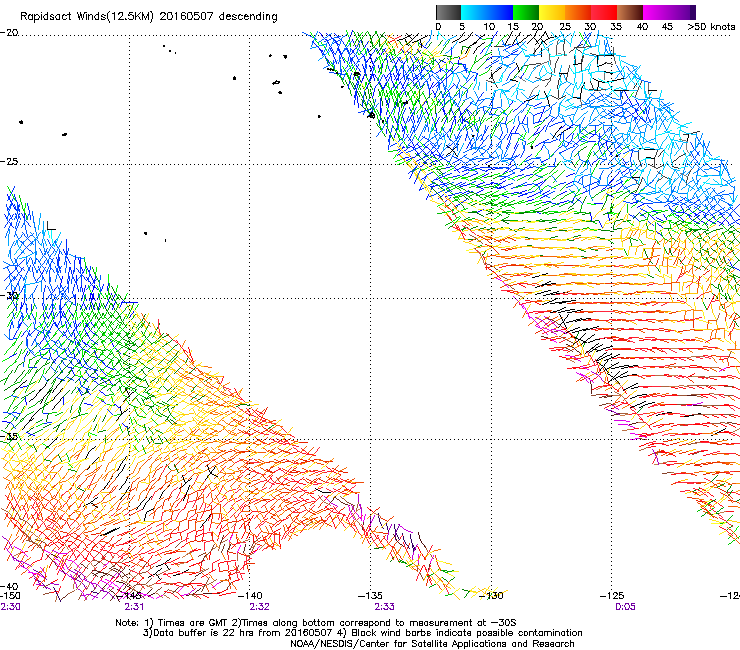Viewport: 740px width, 650px height.
Task: Click the '-125' longitude axis label
Action: pyautogui.click(x=612, y=596)
